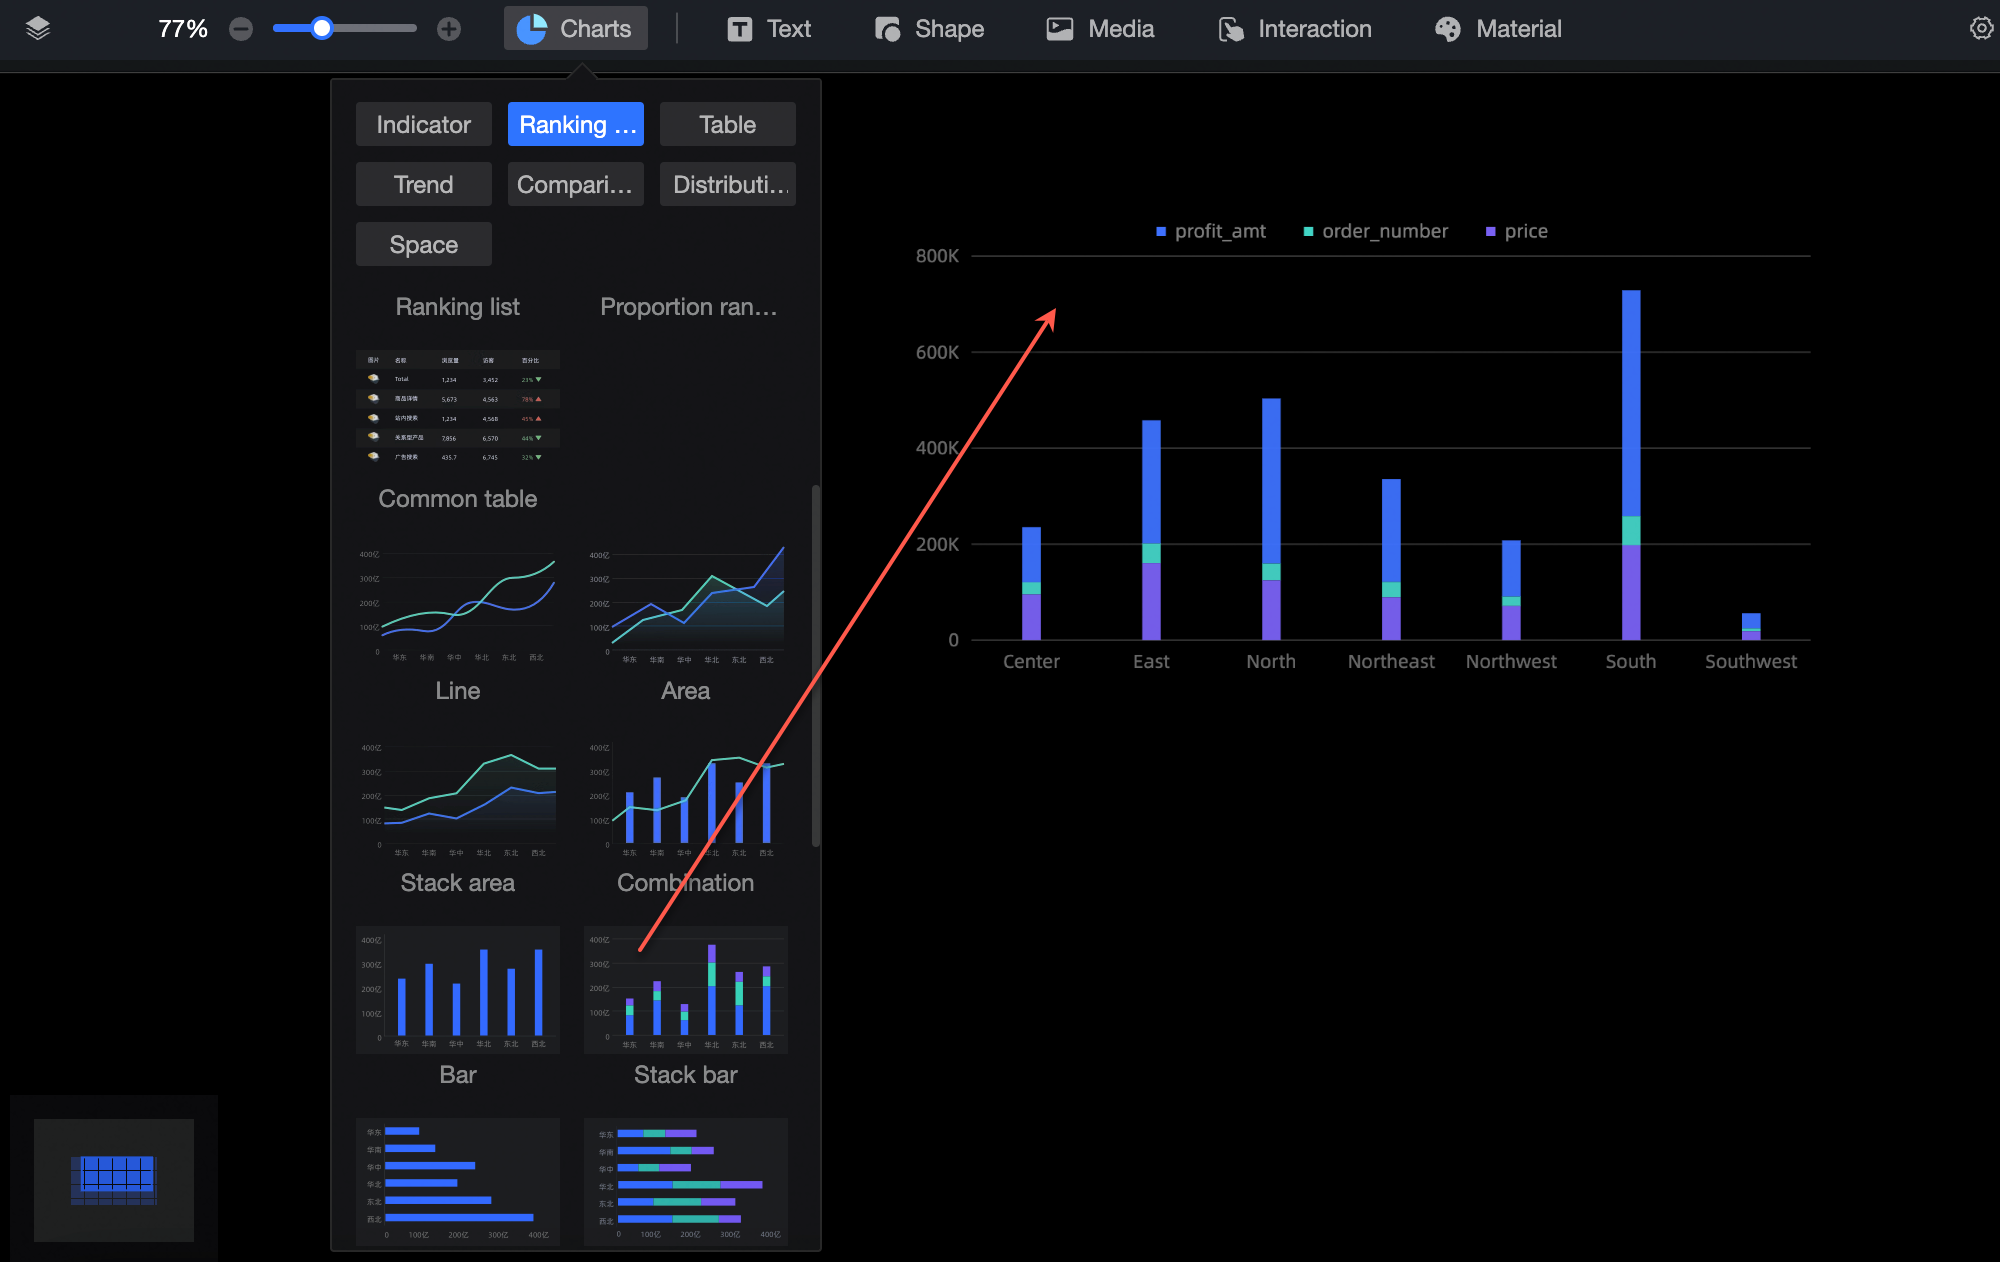Open the settings gear icon
The image size is (2000, 1262).
(x=1980, y=28)
